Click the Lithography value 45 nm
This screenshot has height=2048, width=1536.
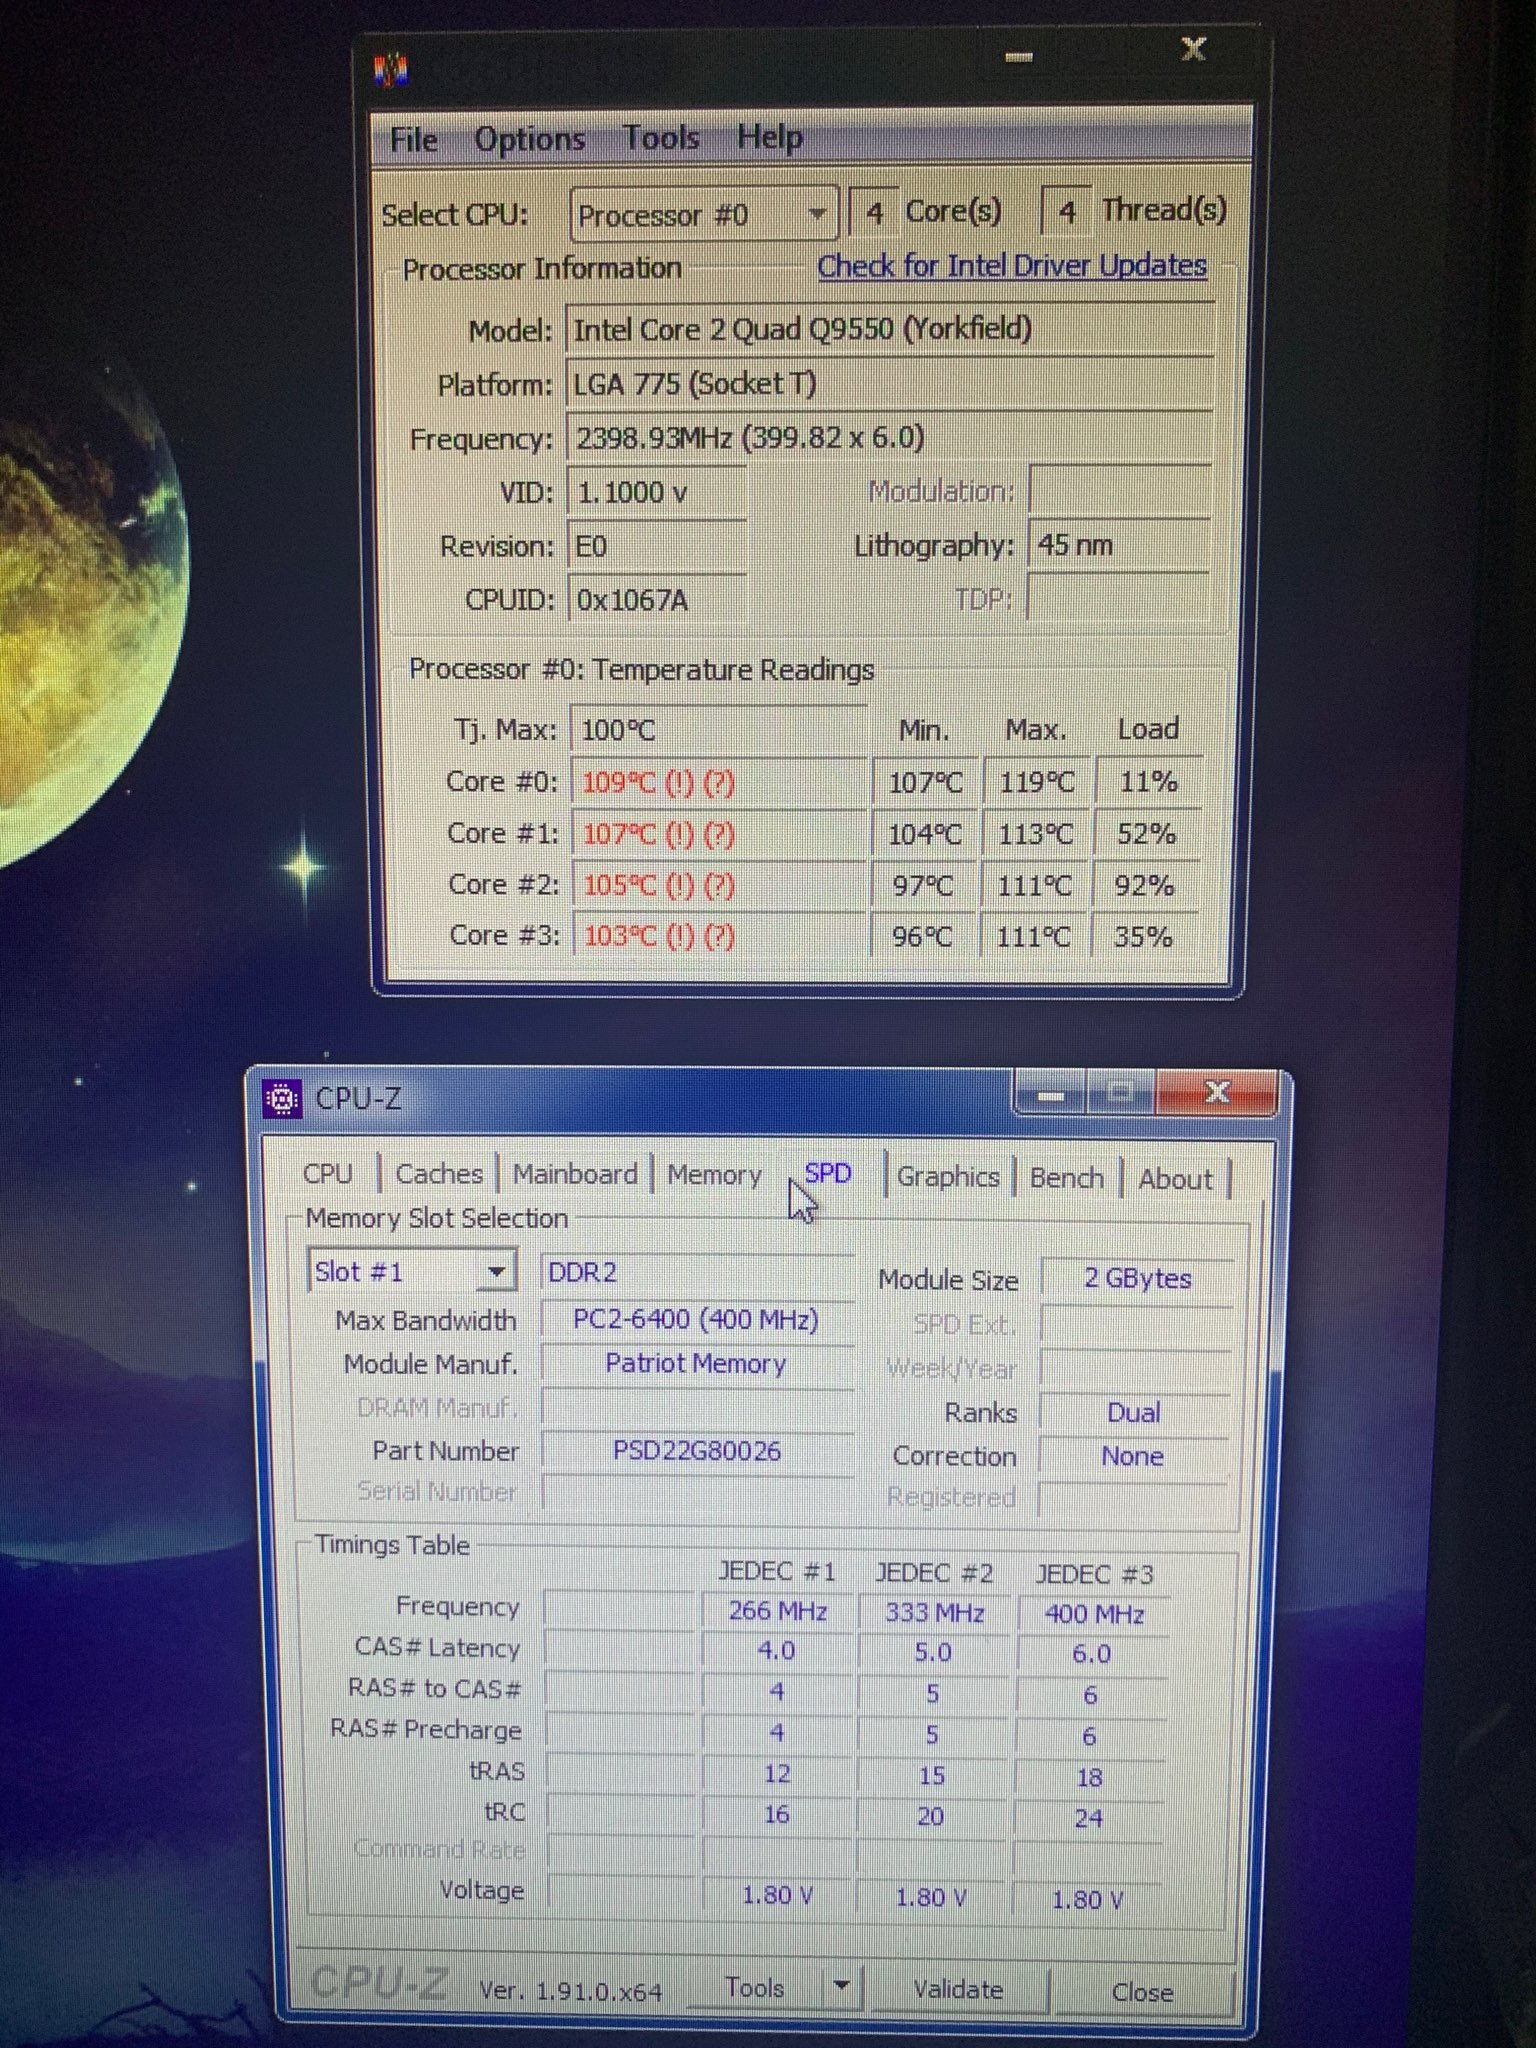1119,545
